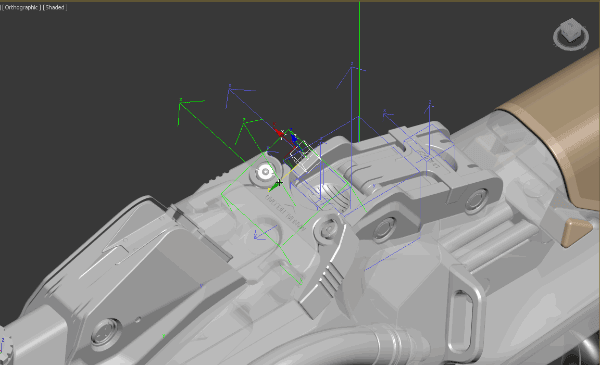Select the blue Z-axis arrow of move gizmo
The width and height of the screenshot is (600, 365).
[293, 138]
